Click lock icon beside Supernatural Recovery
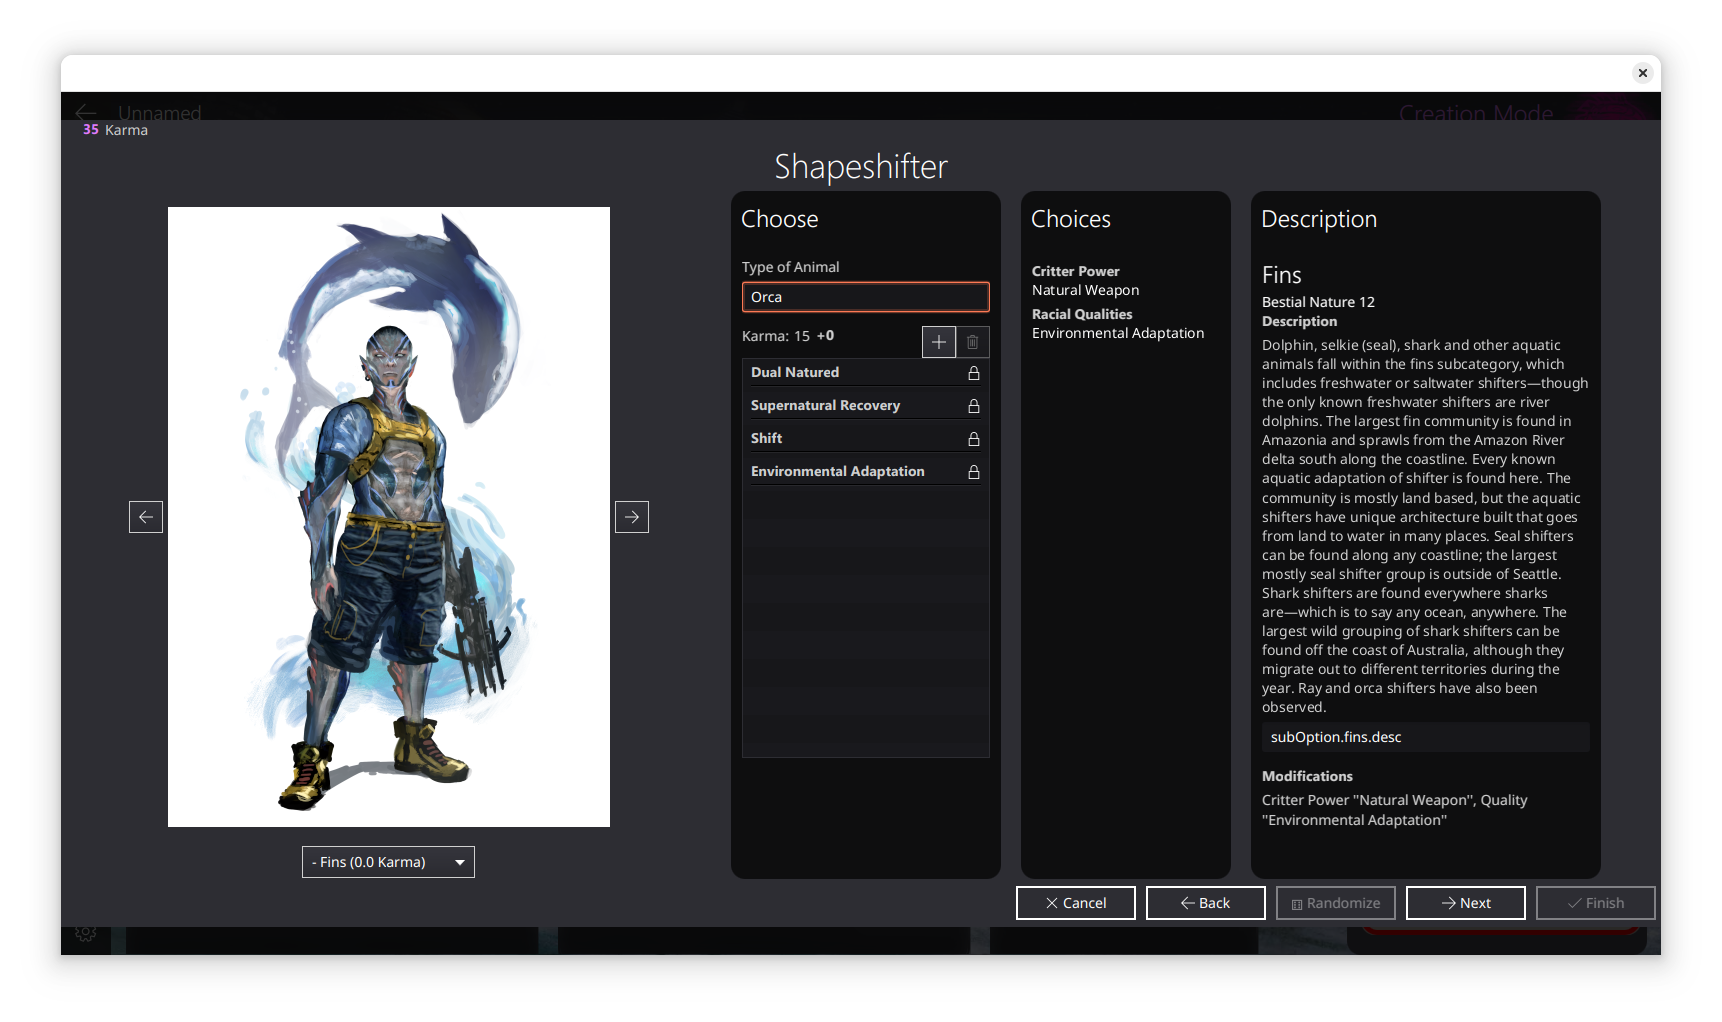Viewport: 1722px width, 1022px height. [973, 406]
